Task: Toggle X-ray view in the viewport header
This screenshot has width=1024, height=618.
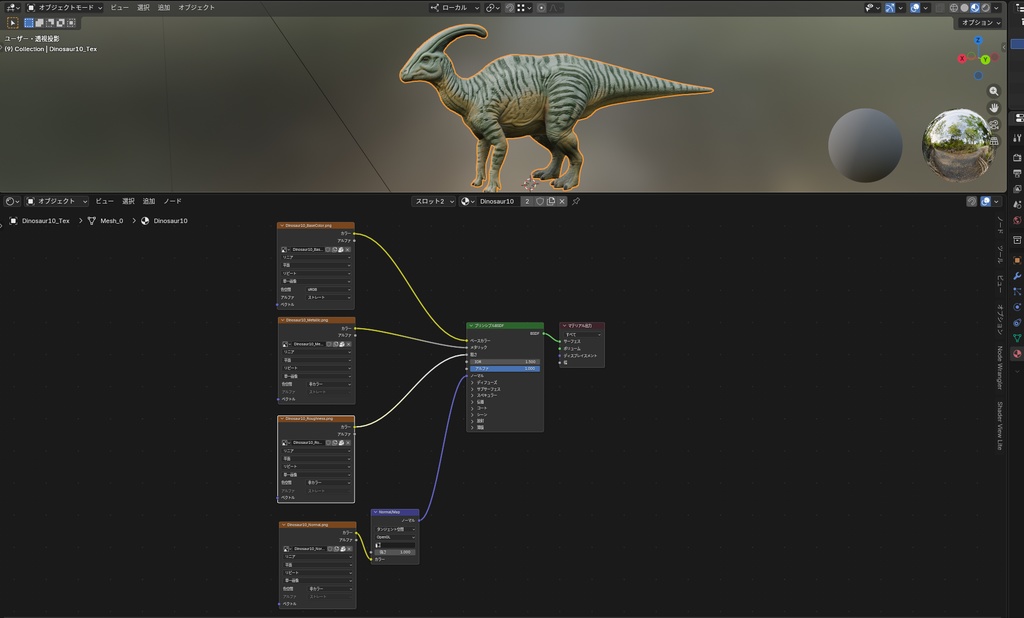Action: tap(940, 8)
